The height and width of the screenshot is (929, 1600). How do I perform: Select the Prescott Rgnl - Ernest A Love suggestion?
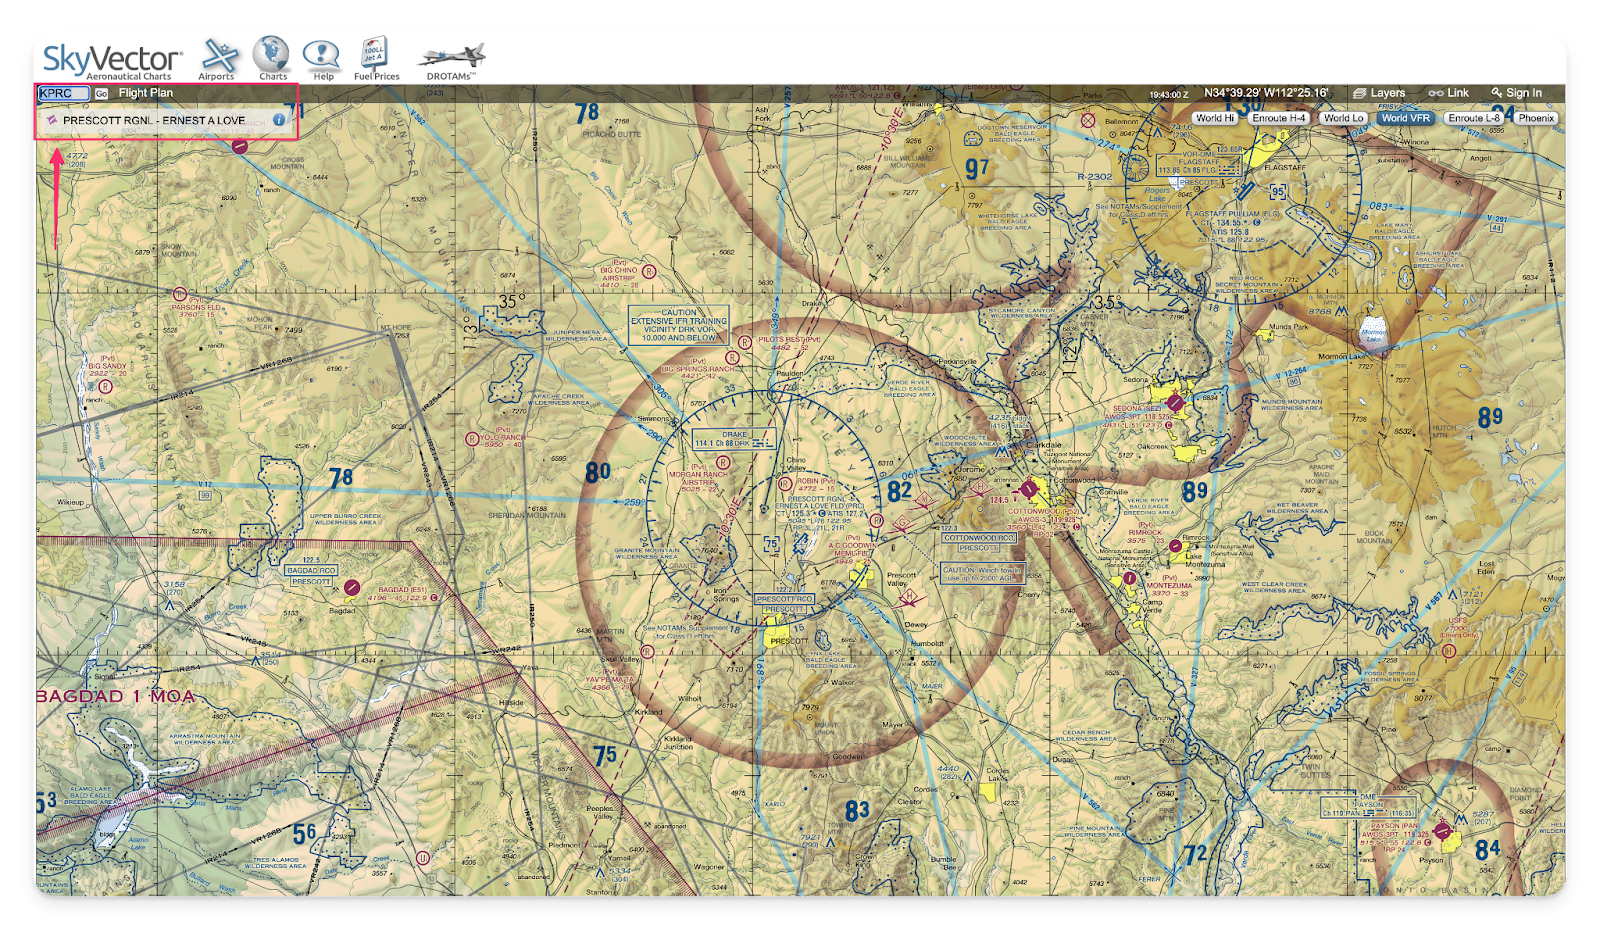pos(166,120)
